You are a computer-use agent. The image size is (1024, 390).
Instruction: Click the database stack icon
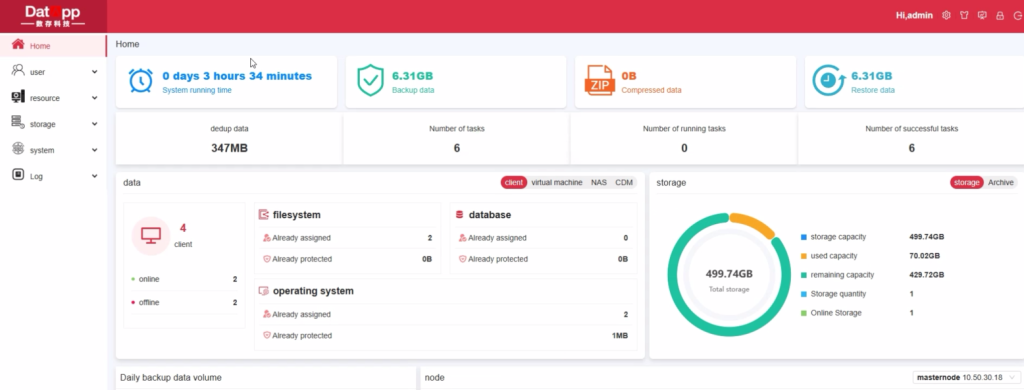(459, 214)
